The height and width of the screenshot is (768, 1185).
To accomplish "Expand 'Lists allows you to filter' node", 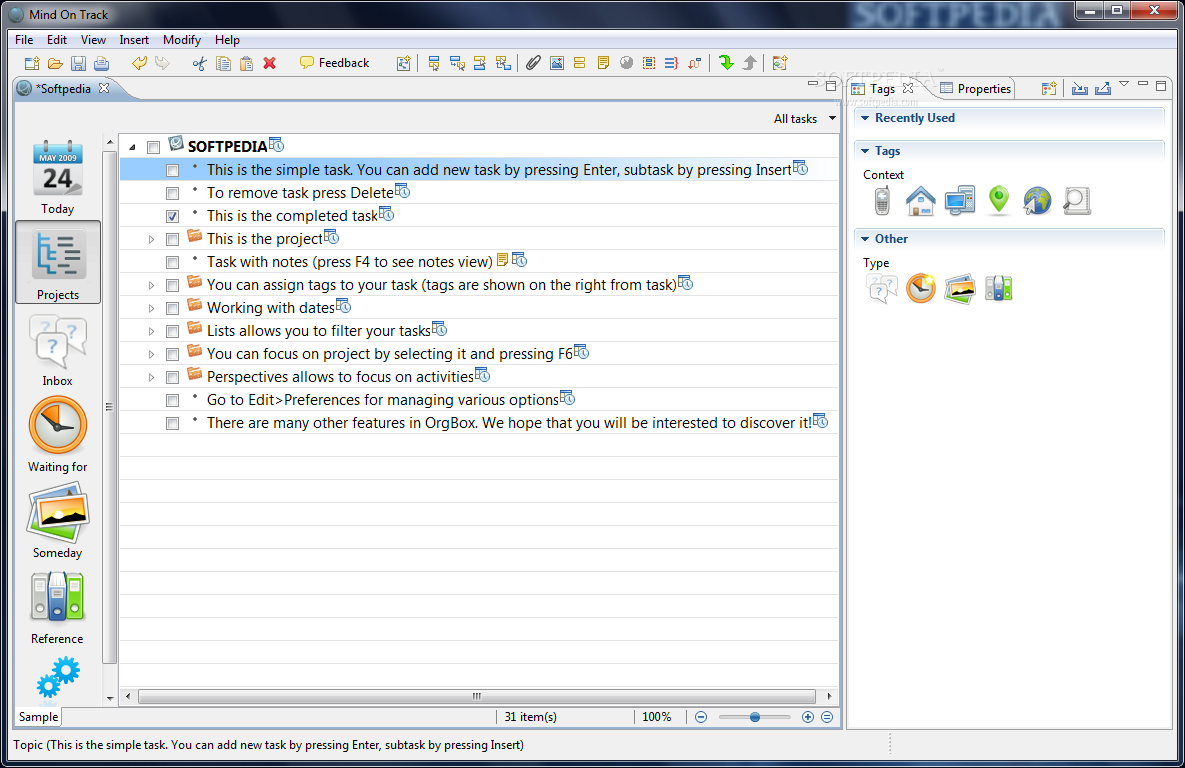I will (151, 331).
